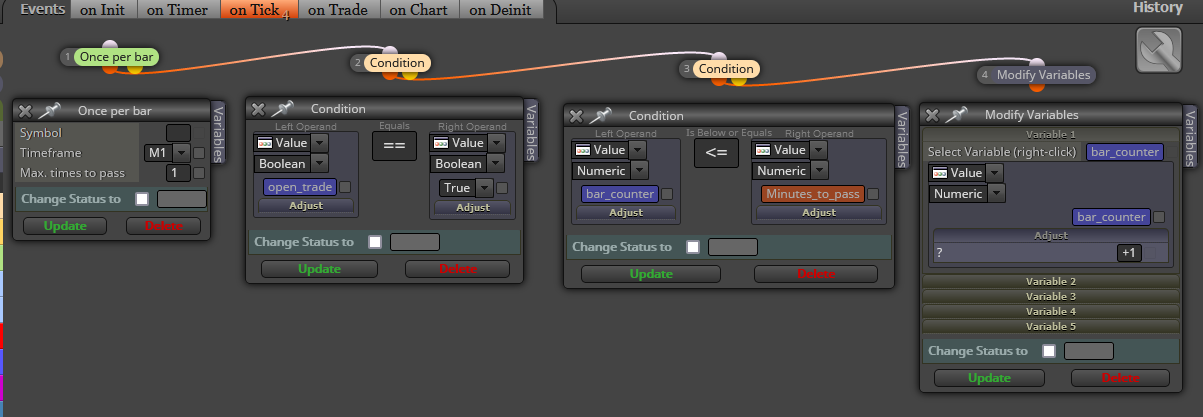Toggle the checkbox next to Max. times to pass
1203x417 pixels.
click(x=200, y=173)
